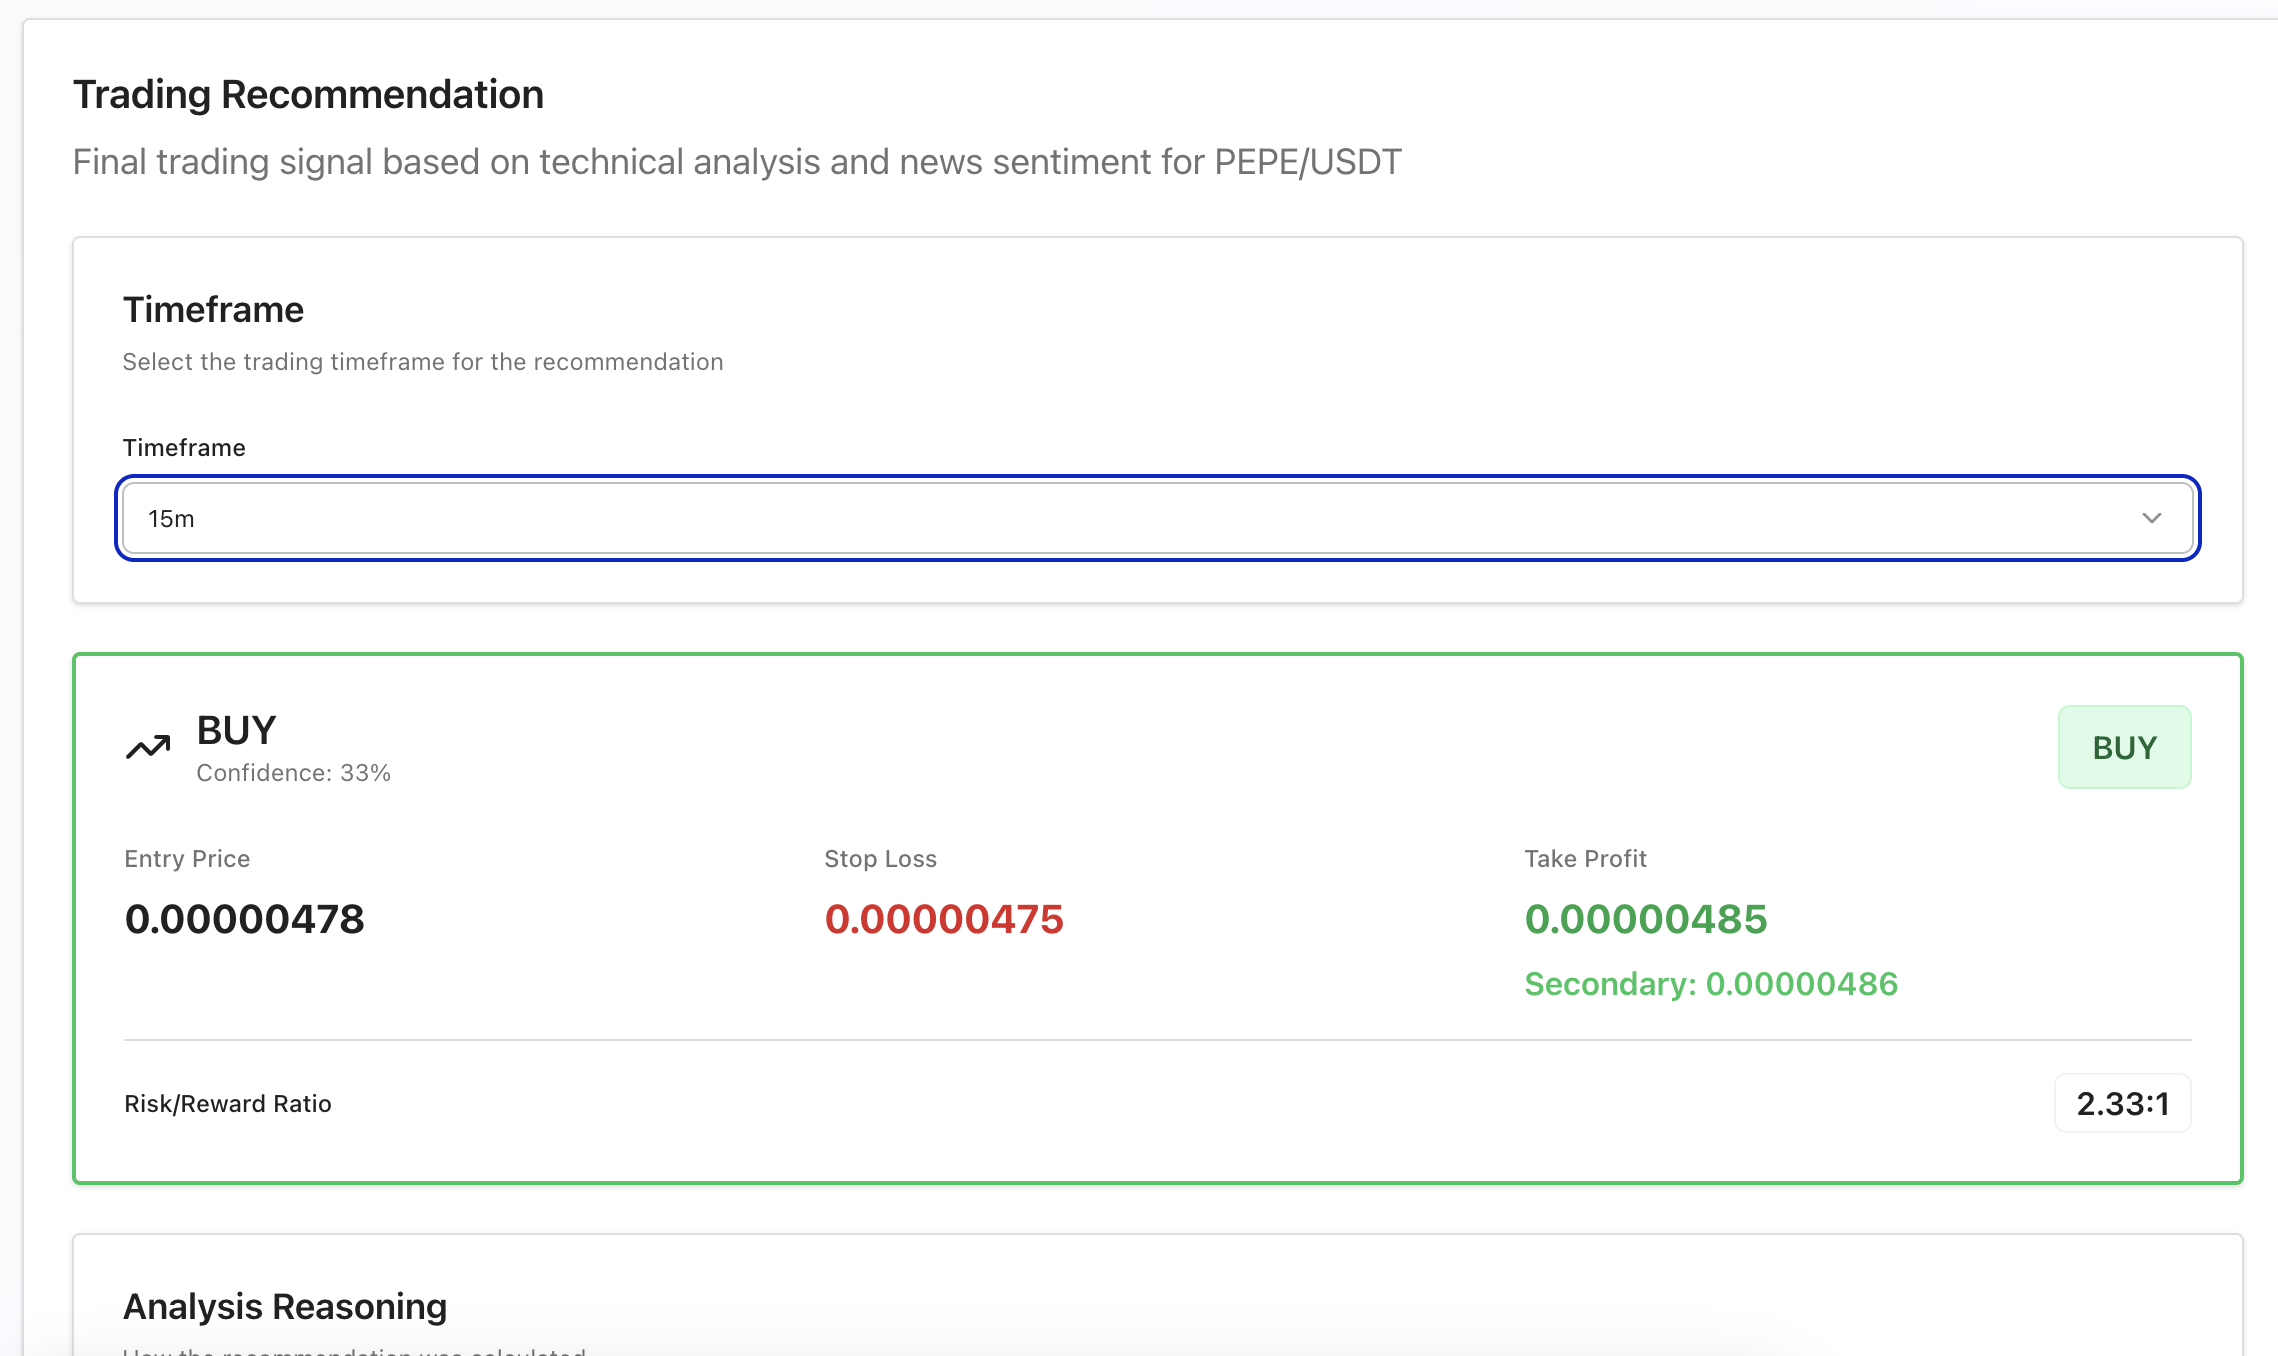
Task: Click the Secondary take profit target text
Action: pos(1710,984)
